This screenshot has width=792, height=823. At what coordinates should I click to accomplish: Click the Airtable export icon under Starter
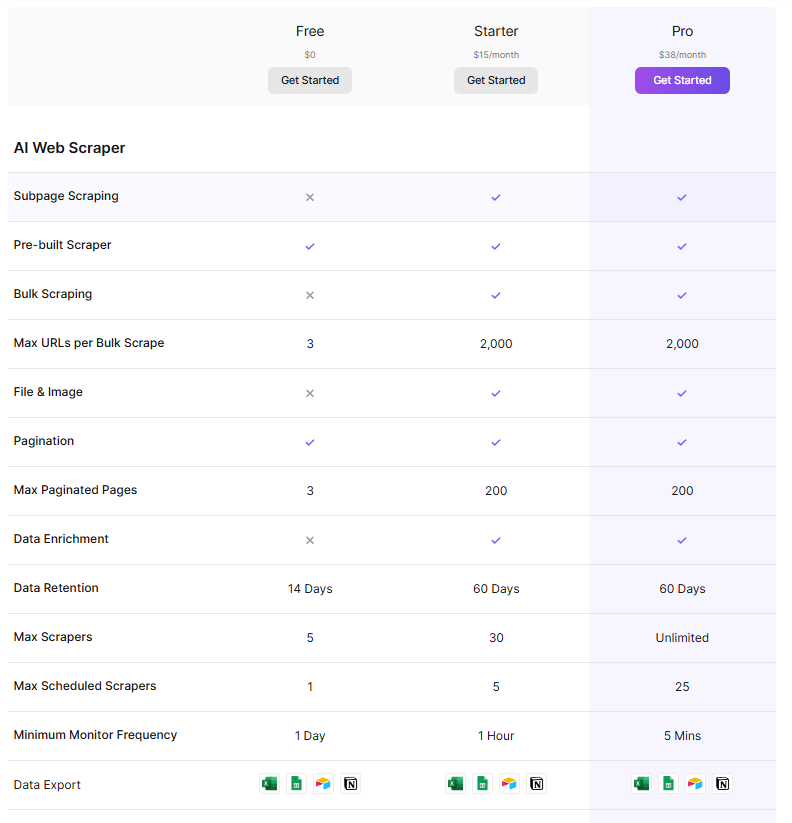coord(509,784)
